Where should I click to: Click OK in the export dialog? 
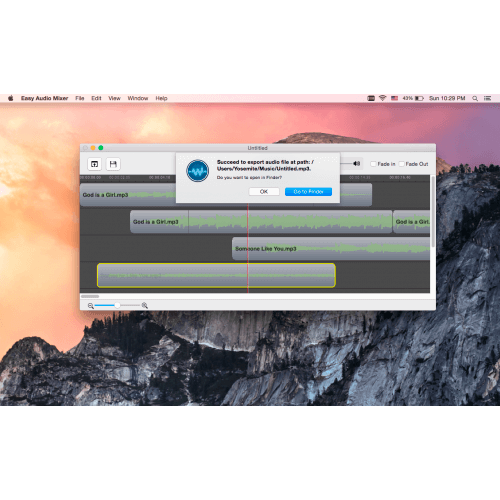(x=264, y=192)
